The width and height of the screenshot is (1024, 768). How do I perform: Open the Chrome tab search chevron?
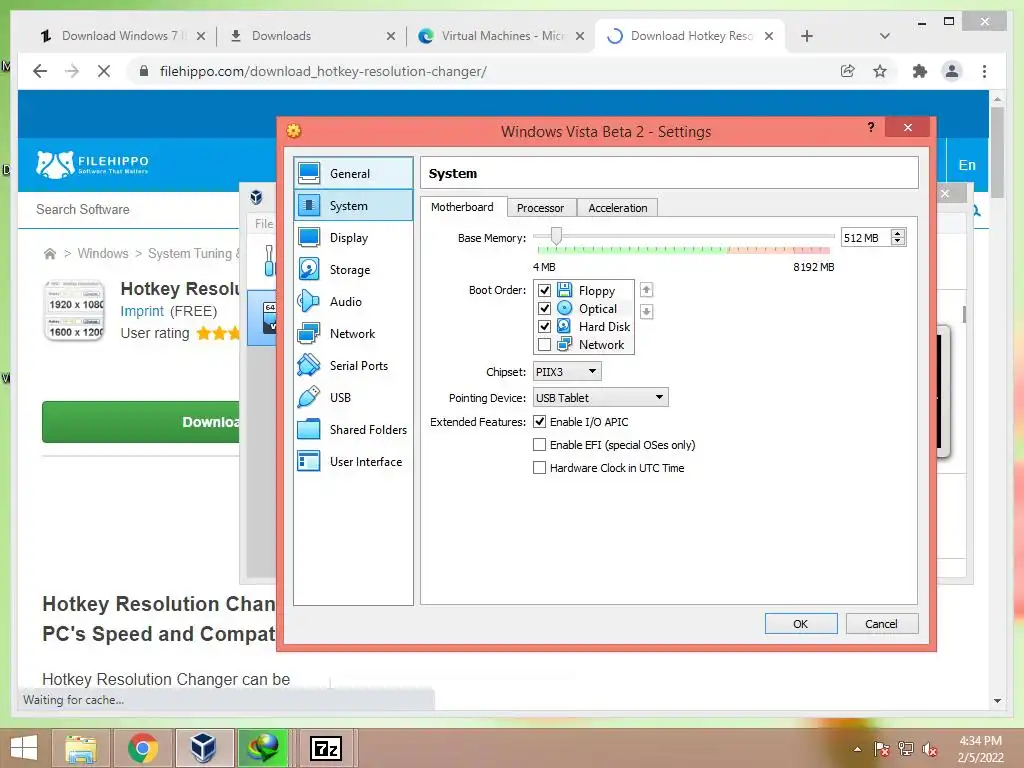pyautogui.click(x=885, y=36)
